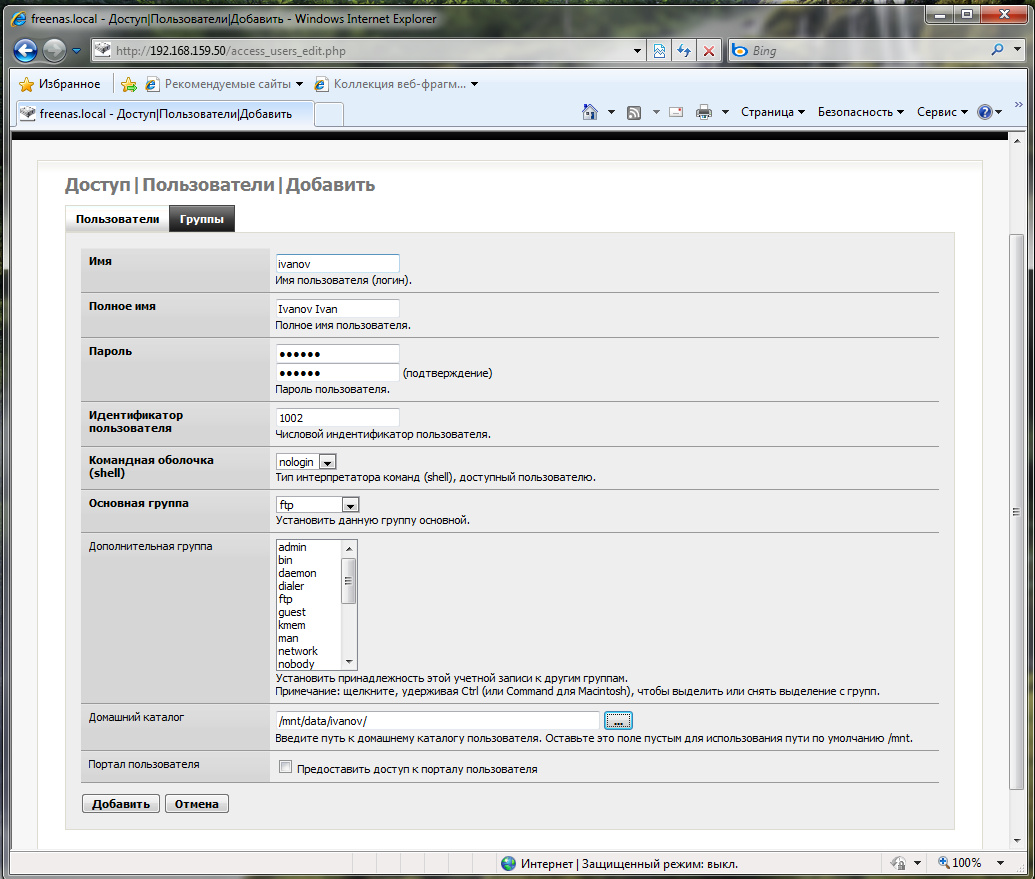Screen dimensions: 1035x879
Task: Click the RSS feeds icon
Action: pyautogui.click(x=634, y=113)
